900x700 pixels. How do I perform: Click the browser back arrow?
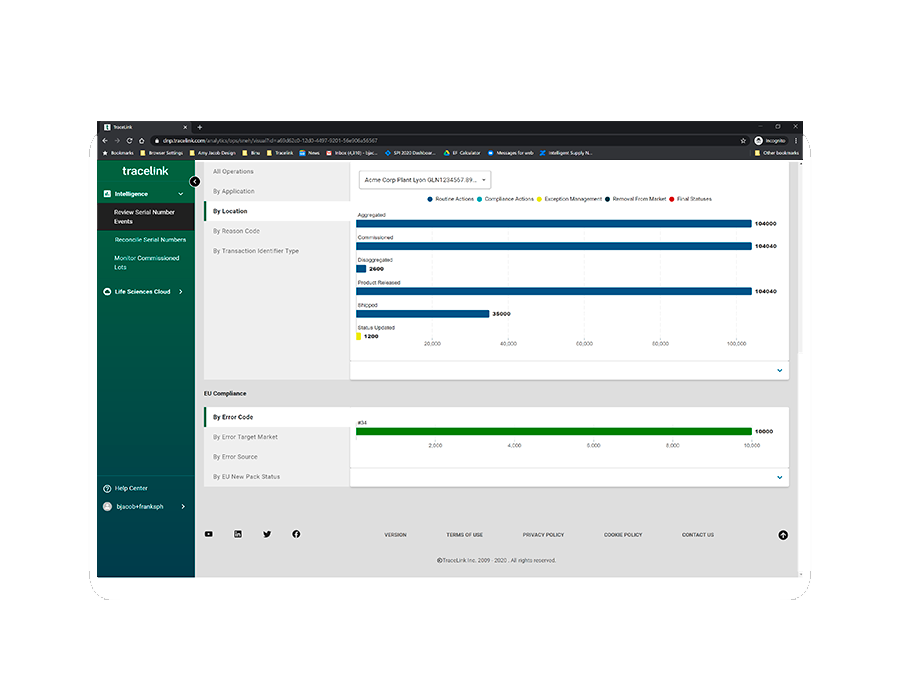105,141
